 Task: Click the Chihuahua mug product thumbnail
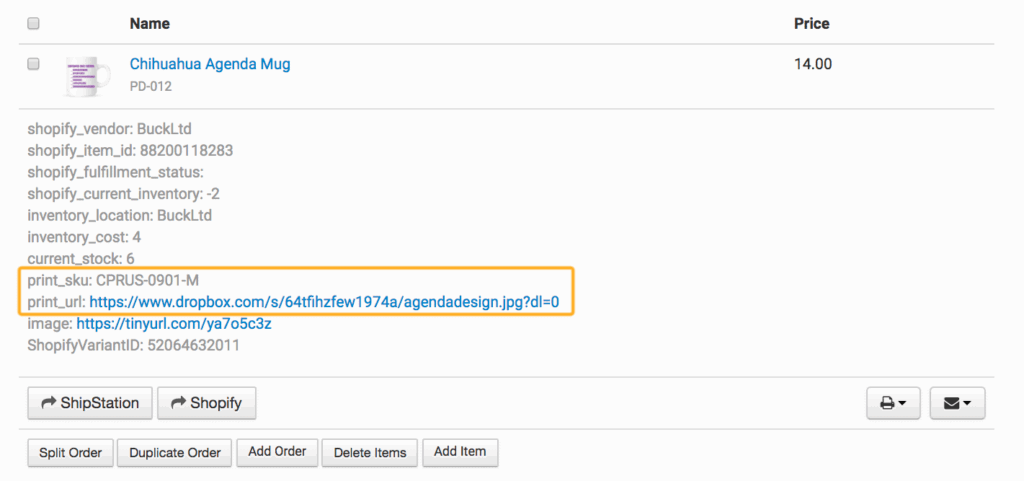pyautogui.click(x=88, y=74)
